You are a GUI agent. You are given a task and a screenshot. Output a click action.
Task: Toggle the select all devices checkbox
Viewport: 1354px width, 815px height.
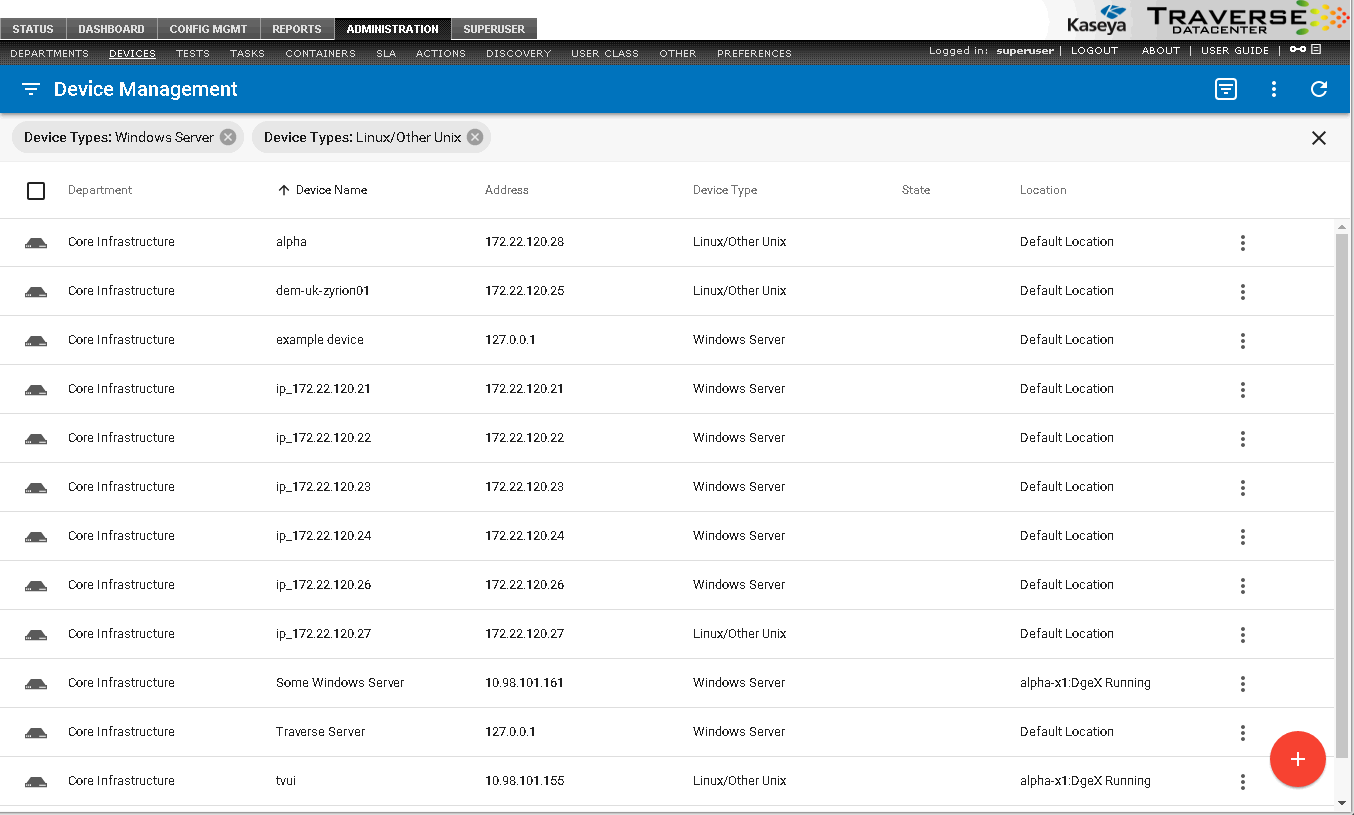36,190
